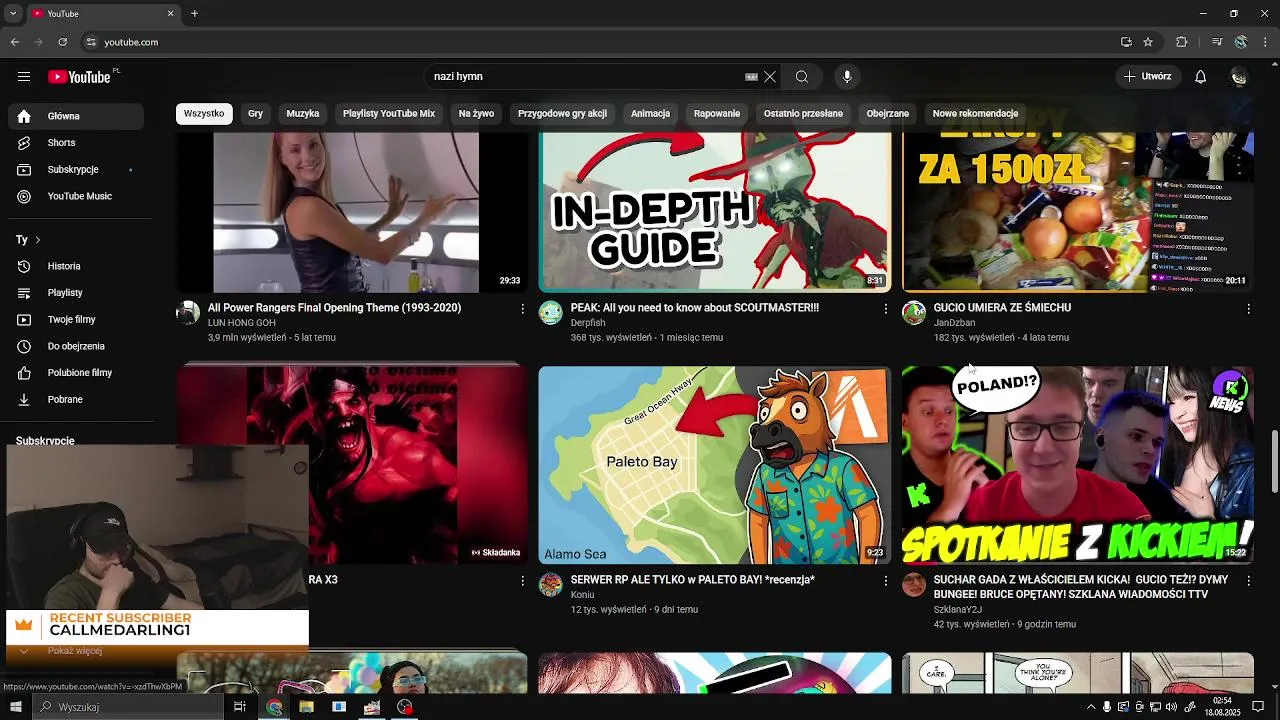Open GUCIO UMIERA video three-dot menu
The width and height of the screenshot is (1280, 720).
[1248, 309]
